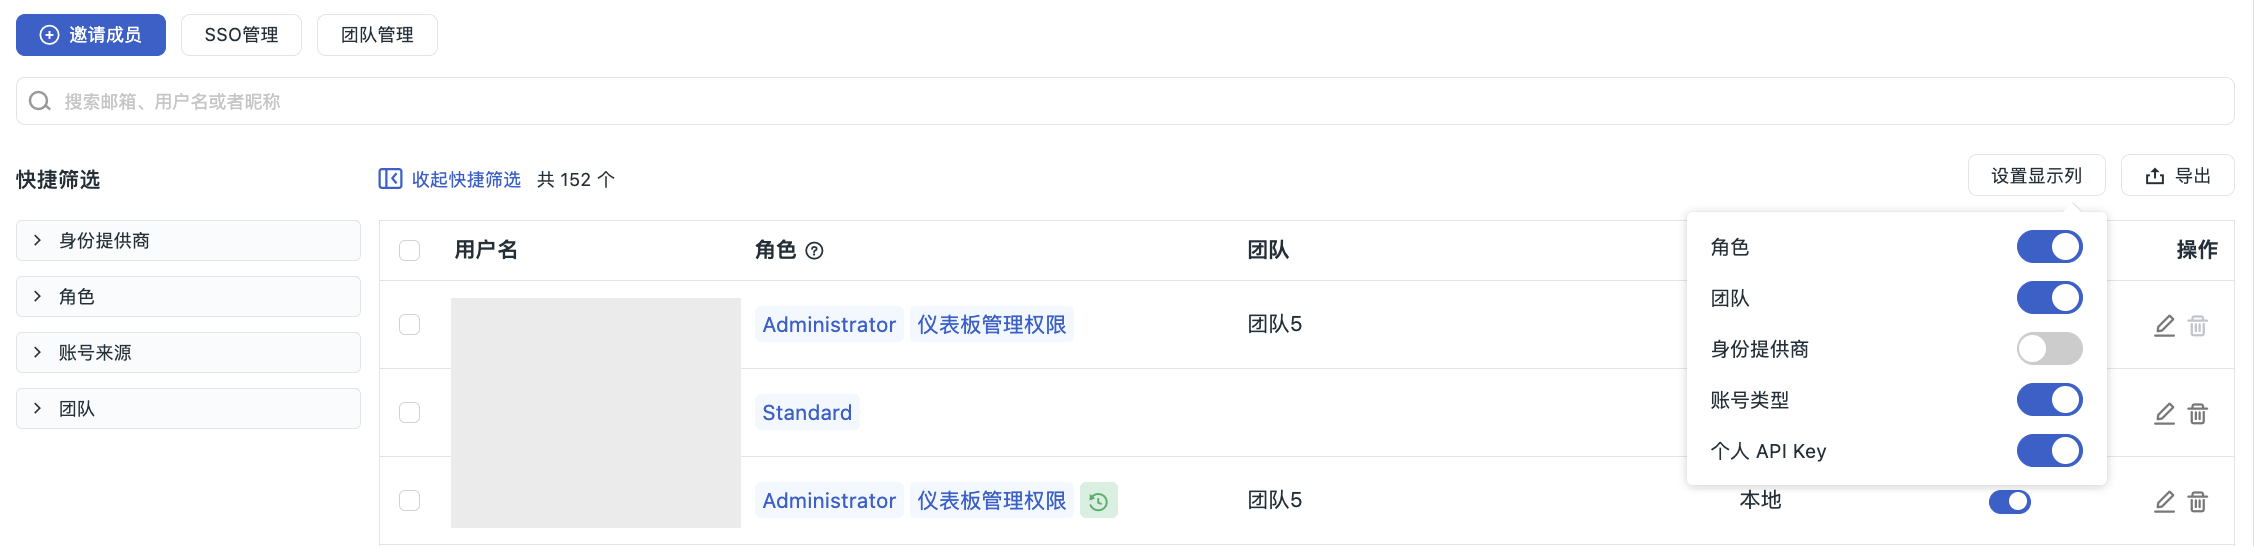Open SSO管理
This screenshot has height=546, width=2254.
241,35
